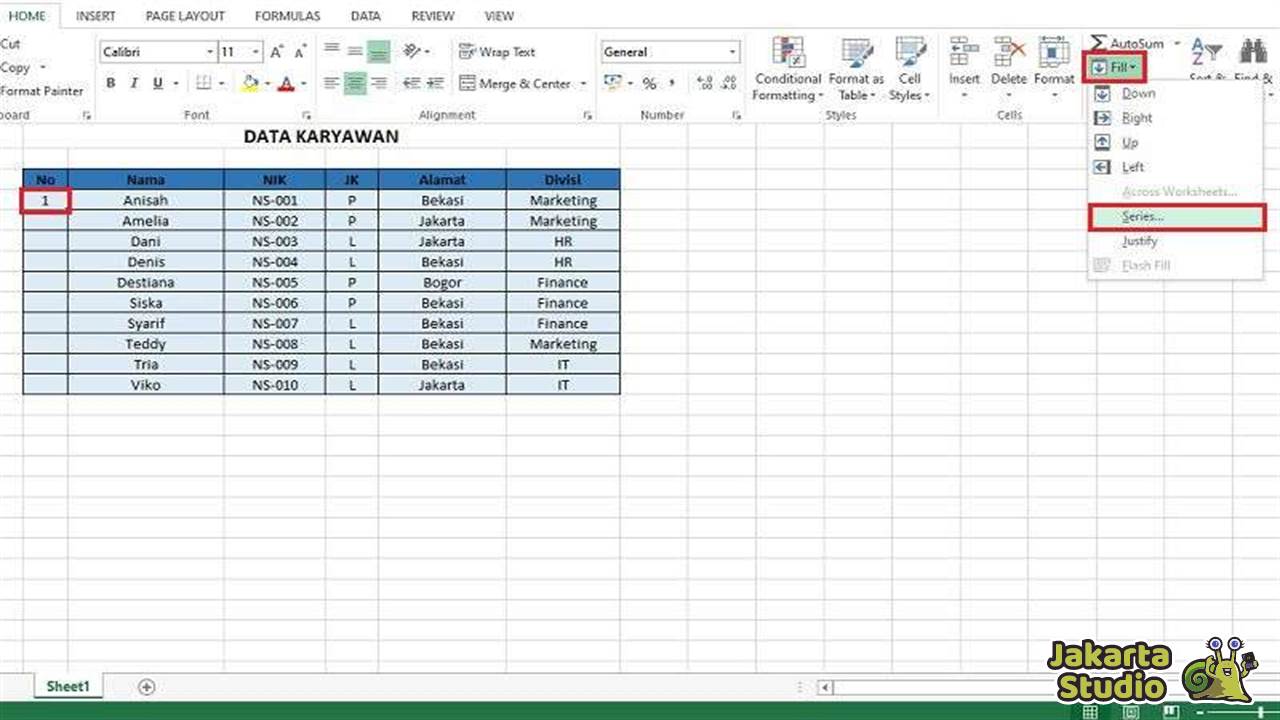
Task: Toggle bold formatting
Action: [x=110, y=83]
